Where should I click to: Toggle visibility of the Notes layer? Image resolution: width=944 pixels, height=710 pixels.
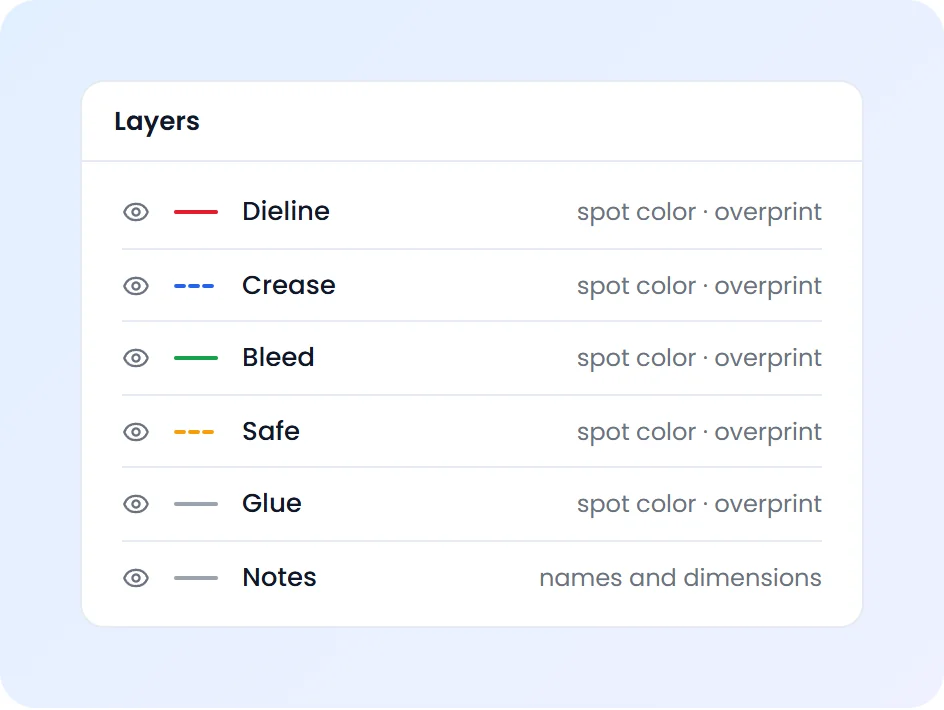click(x=136, y=578)
